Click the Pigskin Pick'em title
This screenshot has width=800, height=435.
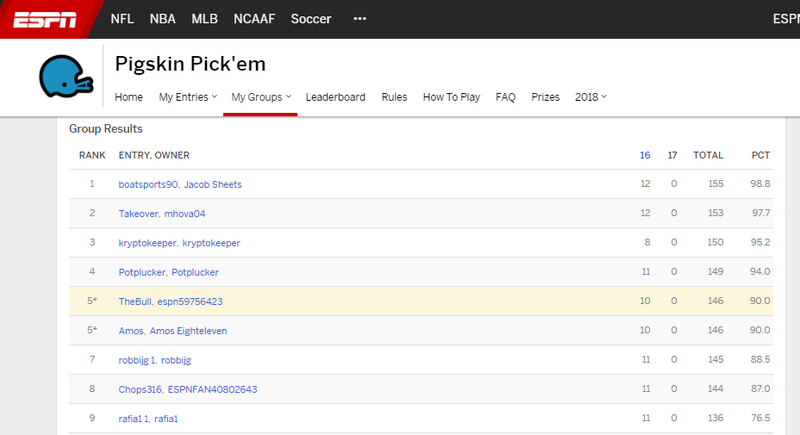pyautogui.click(x=190, y=64)
